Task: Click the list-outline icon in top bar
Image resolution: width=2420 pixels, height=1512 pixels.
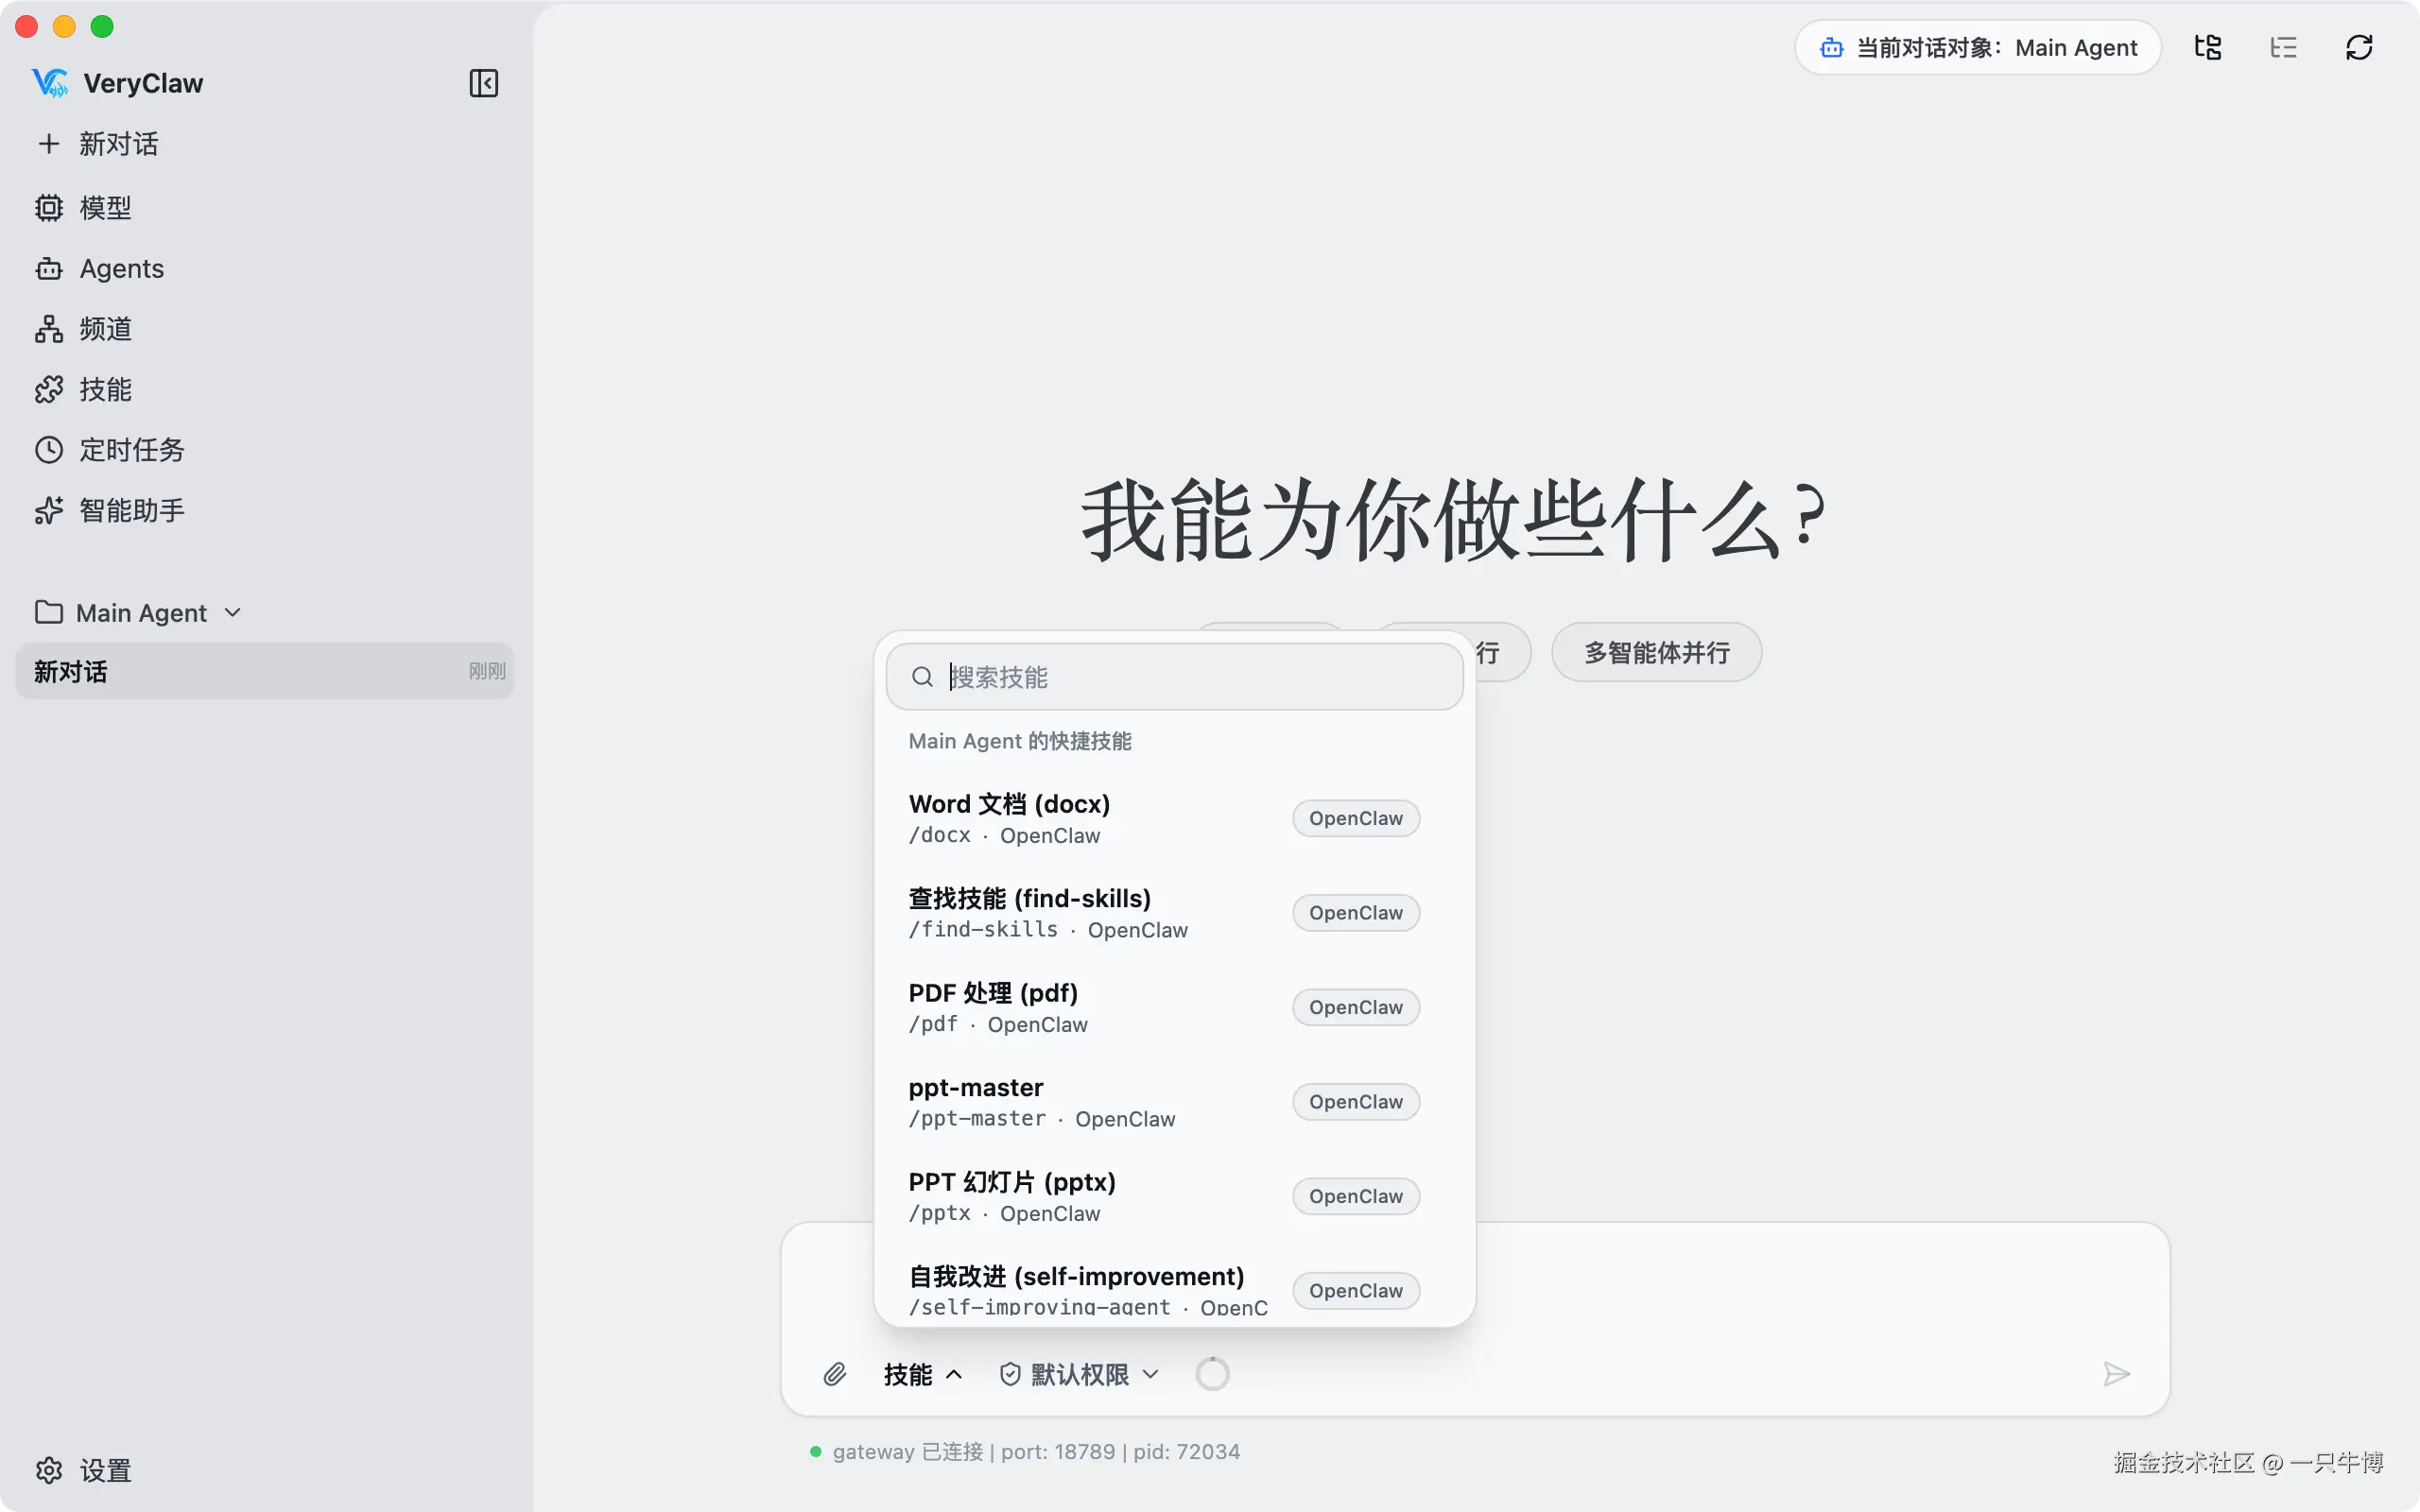Action: click(x=2283, y=47)
